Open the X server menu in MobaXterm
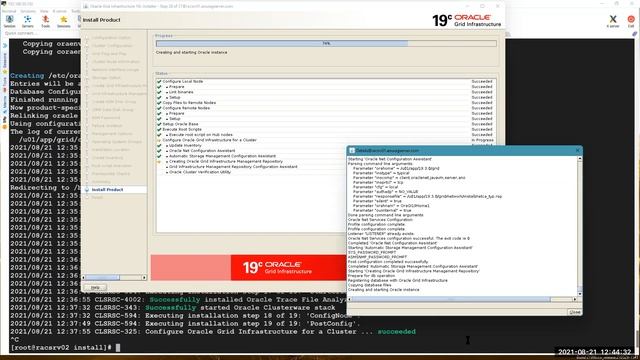 click(60, 11)
